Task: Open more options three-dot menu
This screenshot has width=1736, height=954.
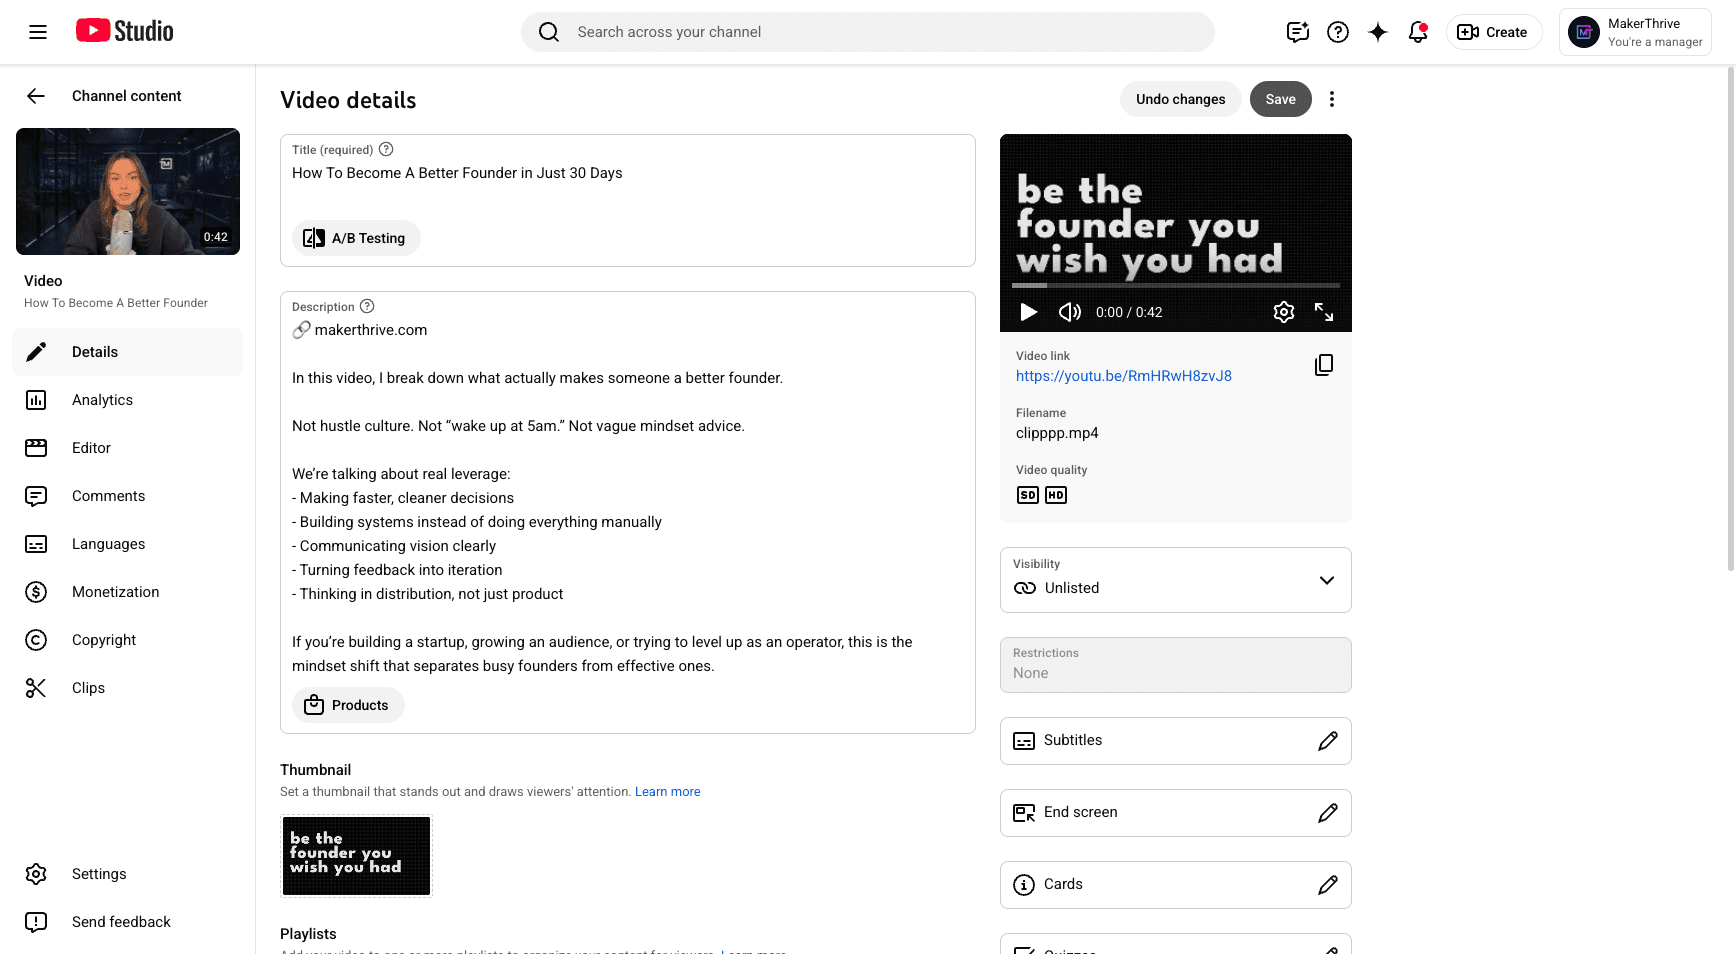Action: [1332, 99]
